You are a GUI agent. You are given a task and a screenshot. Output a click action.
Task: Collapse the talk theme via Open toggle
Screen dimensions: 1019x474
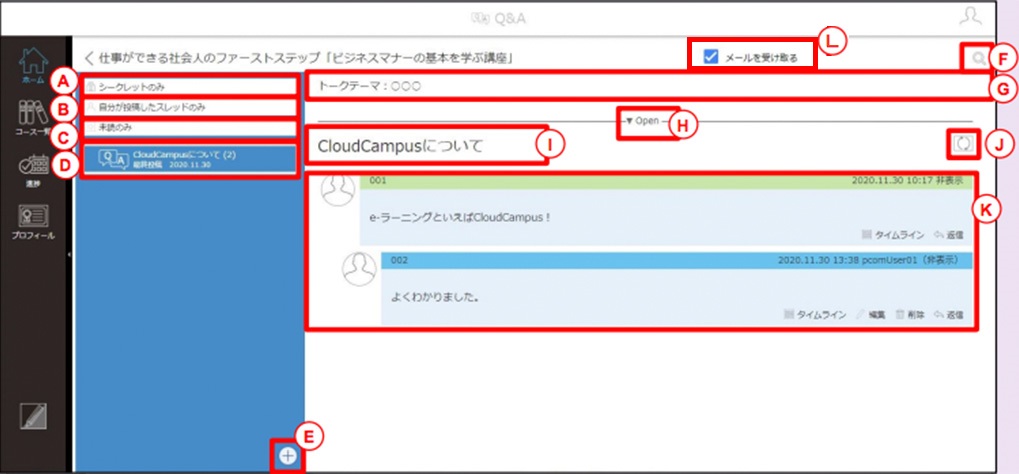647,120
